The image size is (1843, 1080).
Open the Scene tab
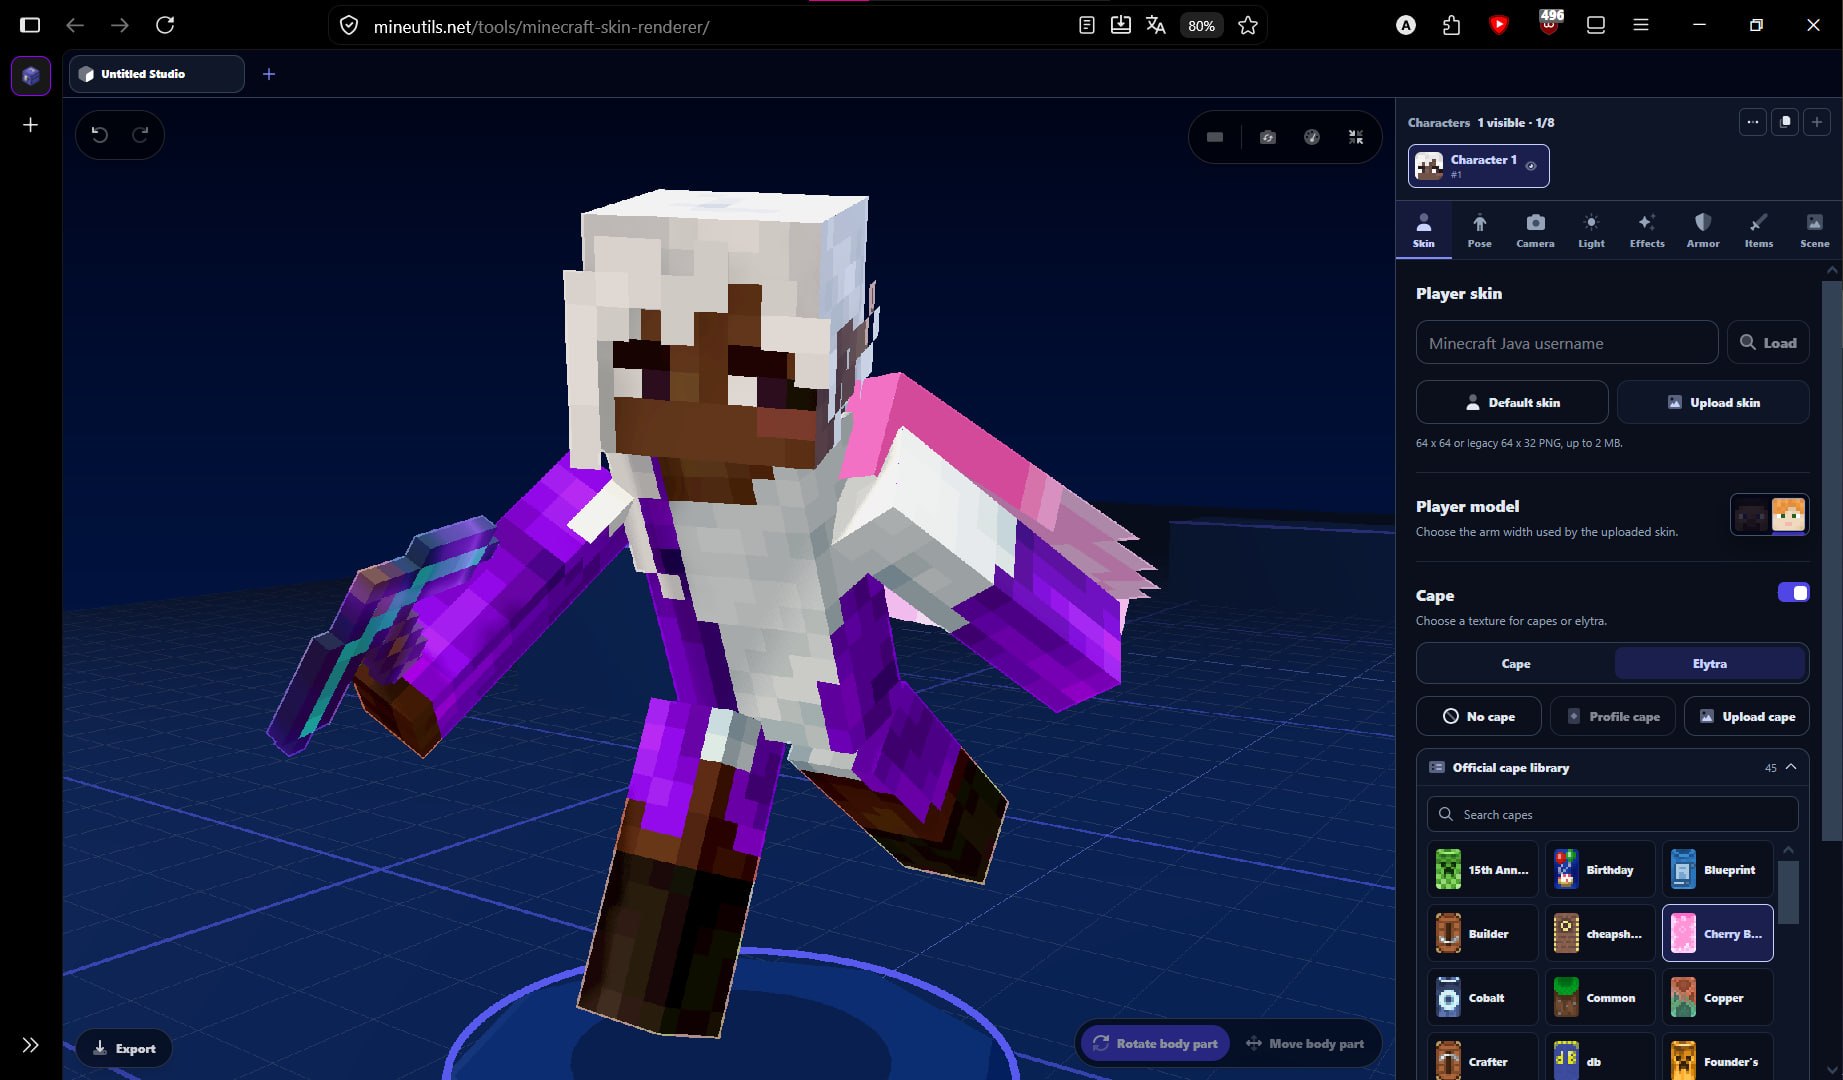point(1815,230)
